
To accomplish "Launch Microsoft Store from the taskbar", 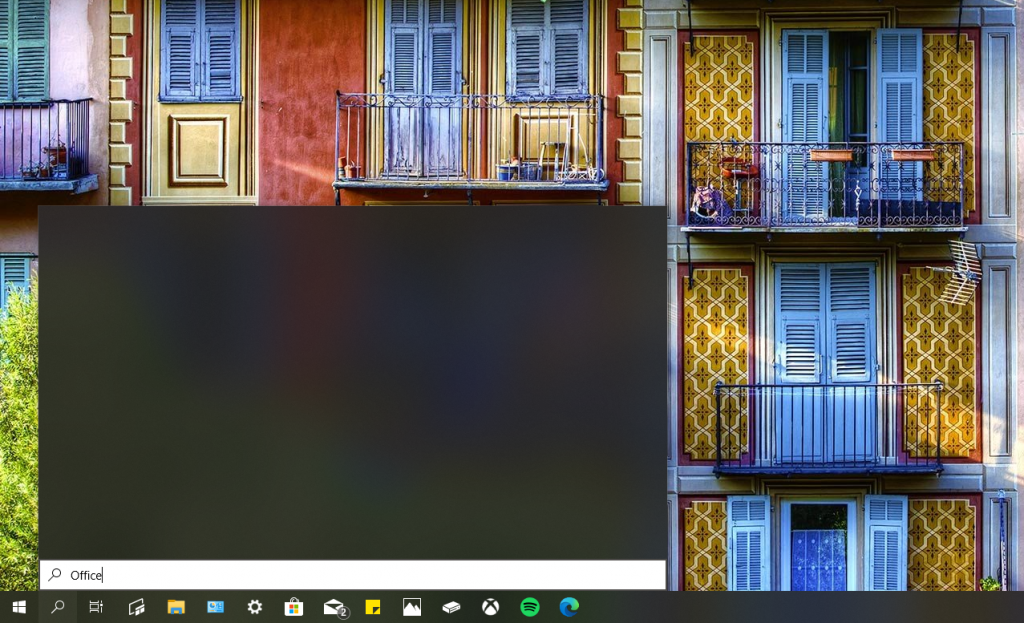I will coord(294,607).
